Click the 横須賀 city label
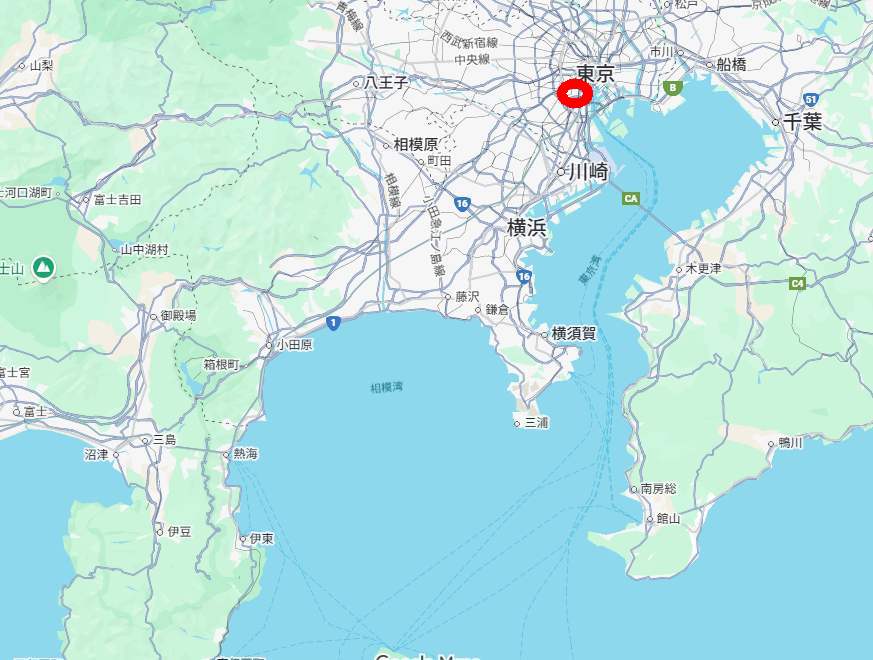This screenshot has width=873, height=660. point(573,334)
